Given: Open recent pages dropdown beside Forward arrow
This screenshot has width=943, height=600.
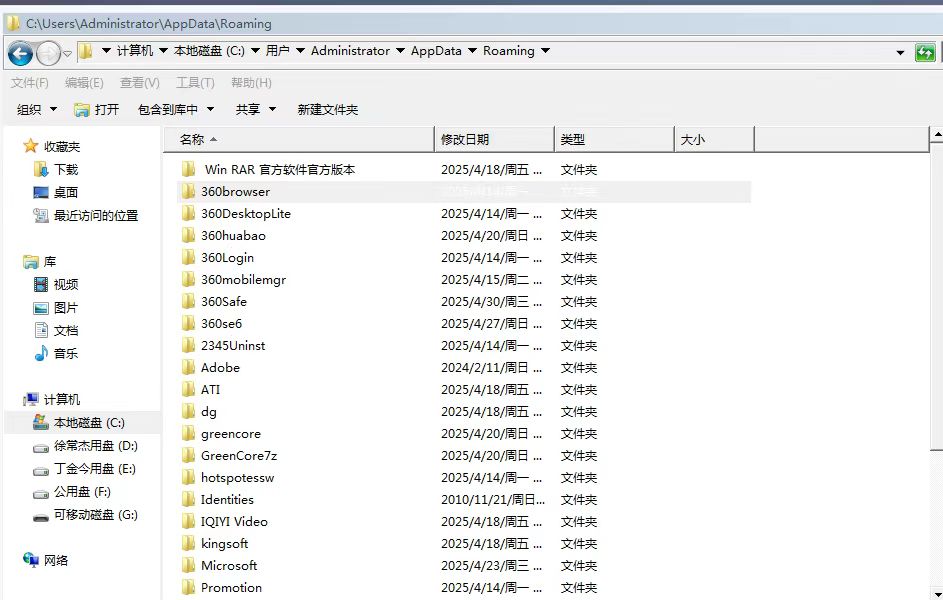Looking at the screenshot, I should [x=67, y=54].
